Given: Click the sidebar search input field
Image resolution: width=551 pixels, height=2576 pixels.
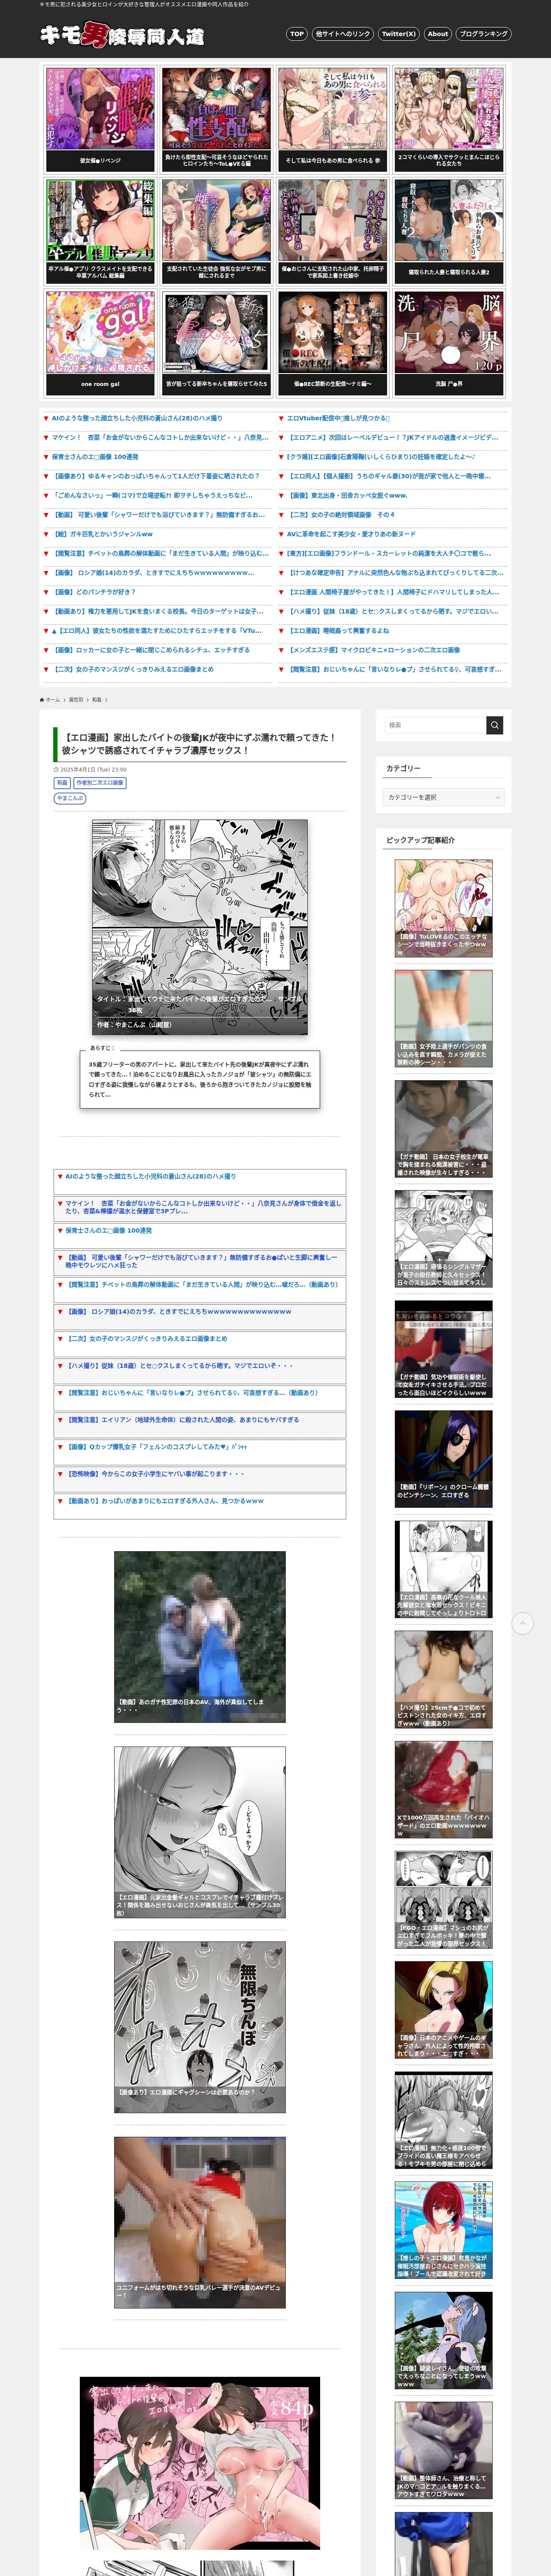Looking at the screenshot, I should tap(435, 725).
